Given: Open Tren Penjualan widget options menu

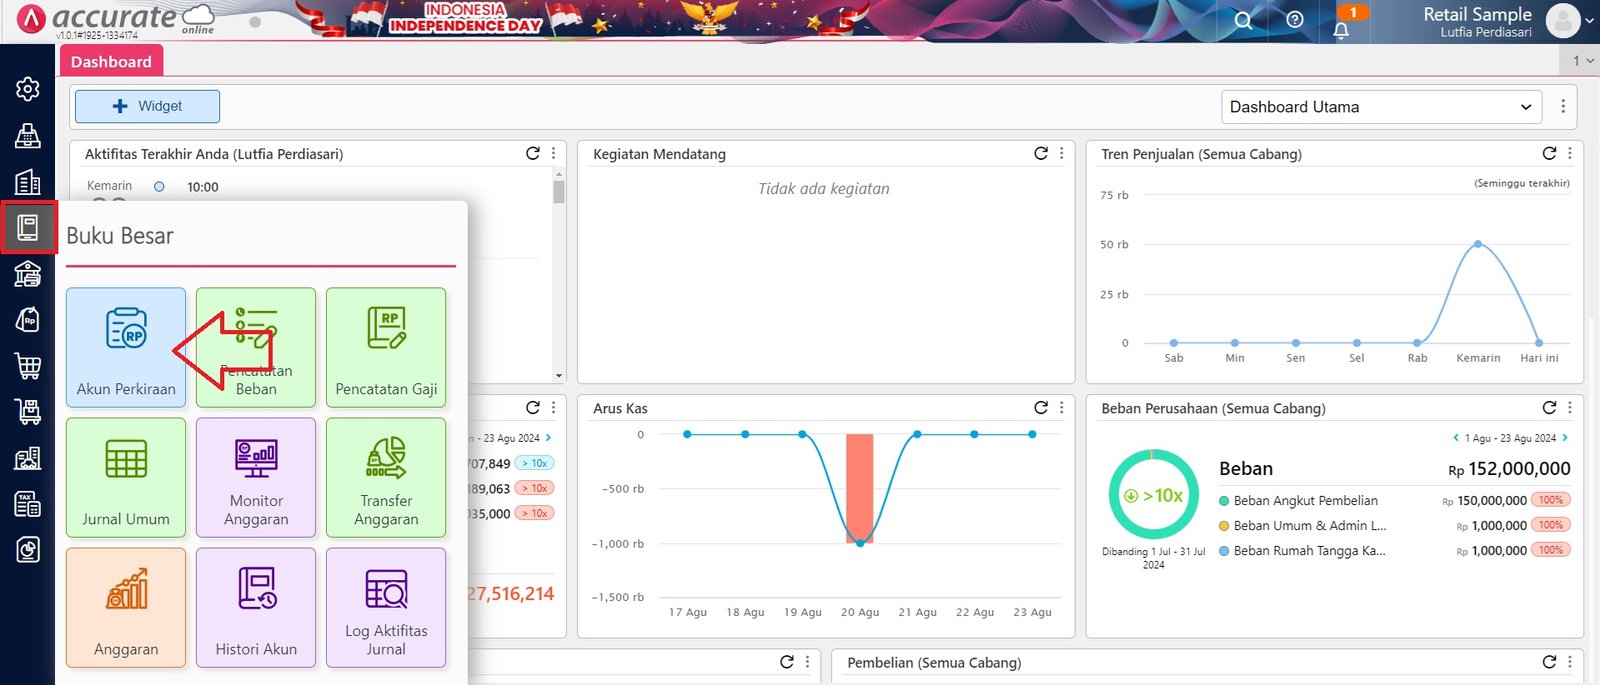Looking at the screenshot, I should pos(1569,154).
